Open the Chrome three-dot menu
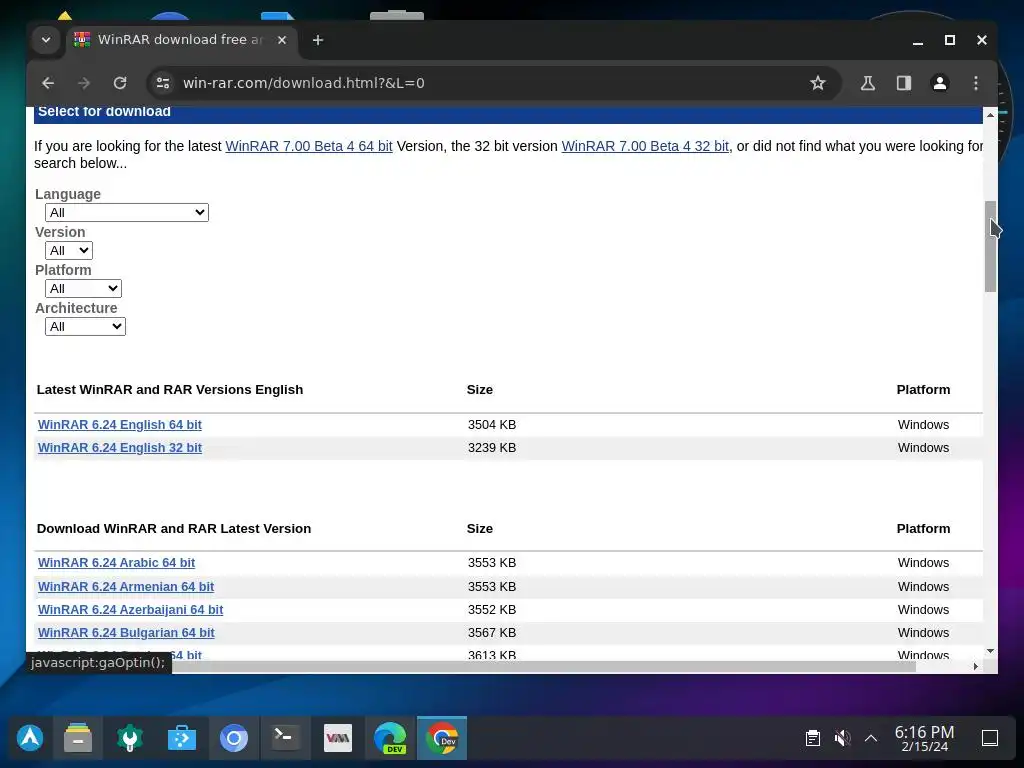The width and height of the screenshot is (1024, 768). pos(976,83)
